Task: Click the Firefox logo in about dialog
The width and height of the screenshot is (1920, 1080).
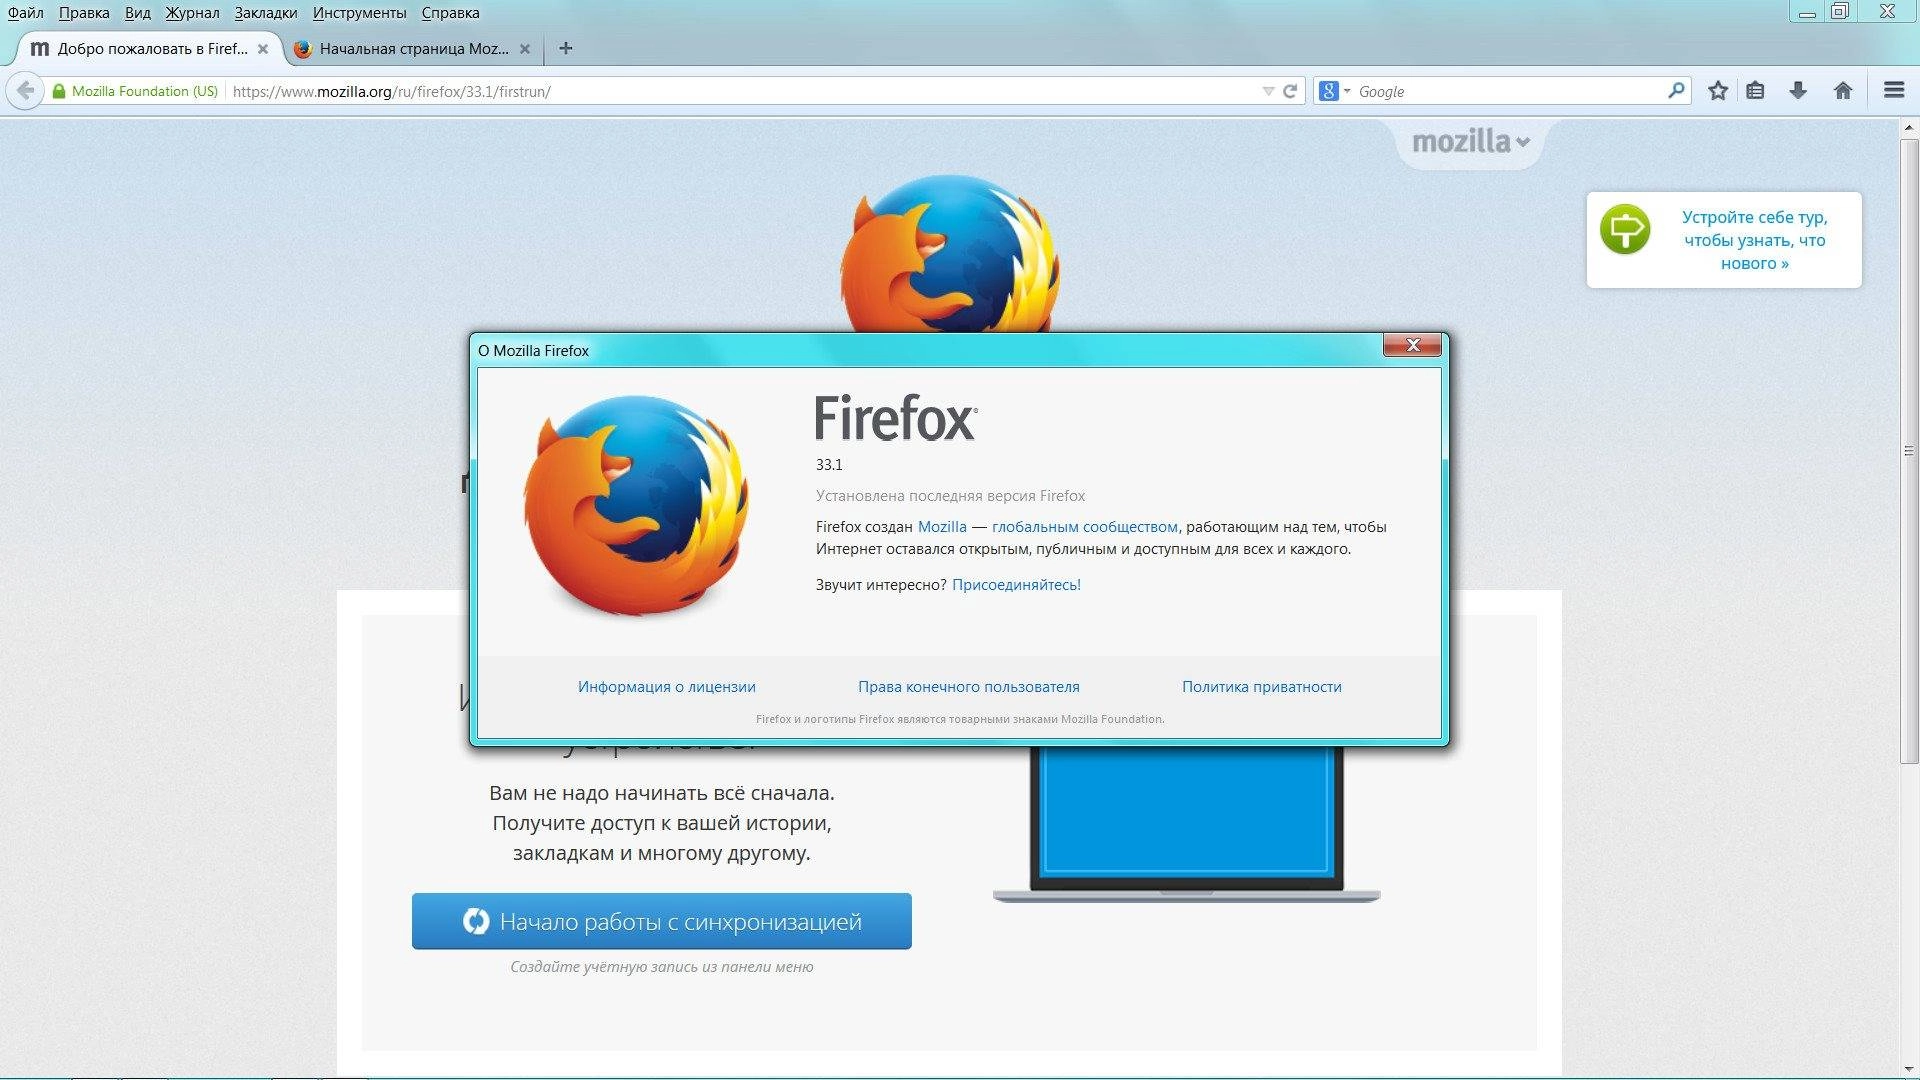Action: coord(637,505)
